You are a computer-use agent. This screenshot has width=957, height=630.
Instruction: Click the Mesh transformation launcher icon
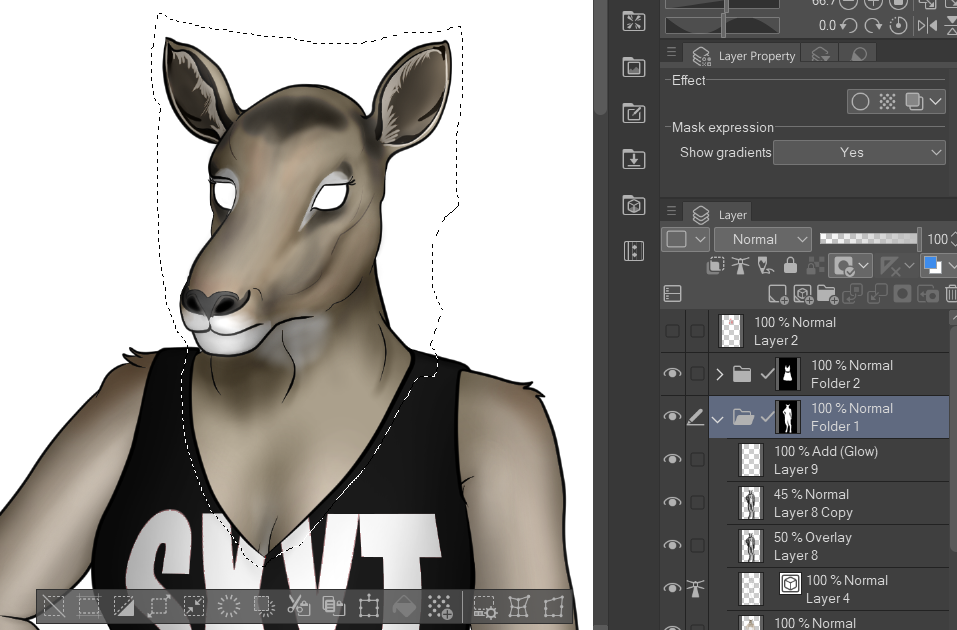(519, 606)
